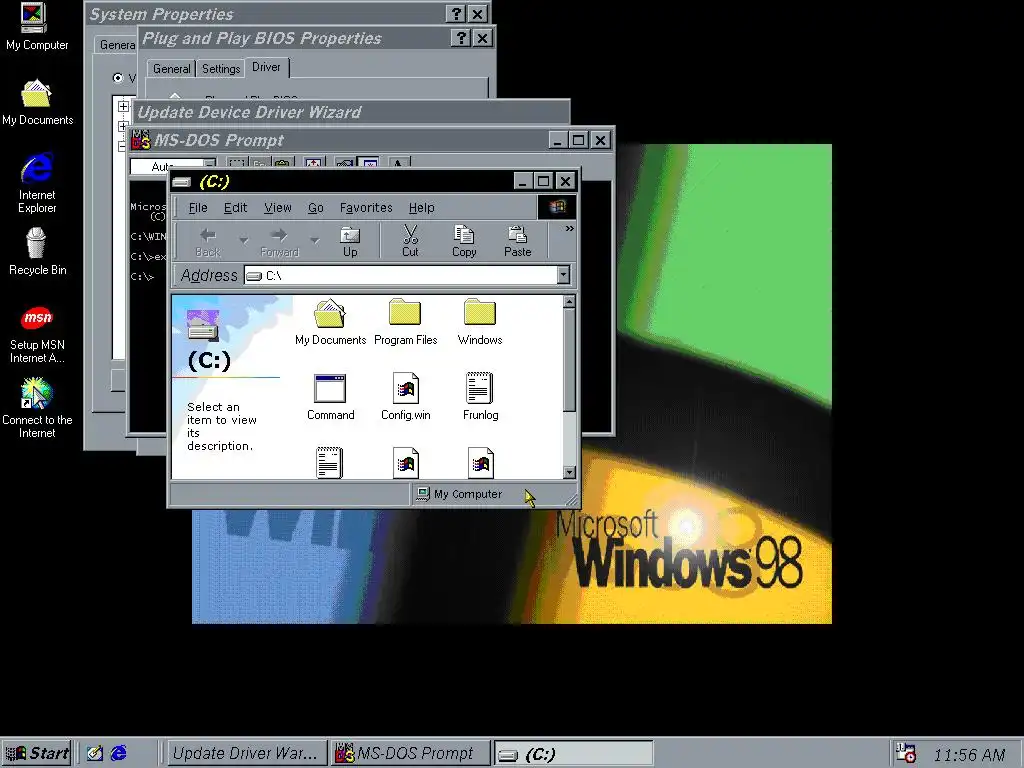Click the full screen toolbar icon in MS-DOS Prompt
Image resolution: width=1024 pixels, height=768 pixels.
point(314,163)
